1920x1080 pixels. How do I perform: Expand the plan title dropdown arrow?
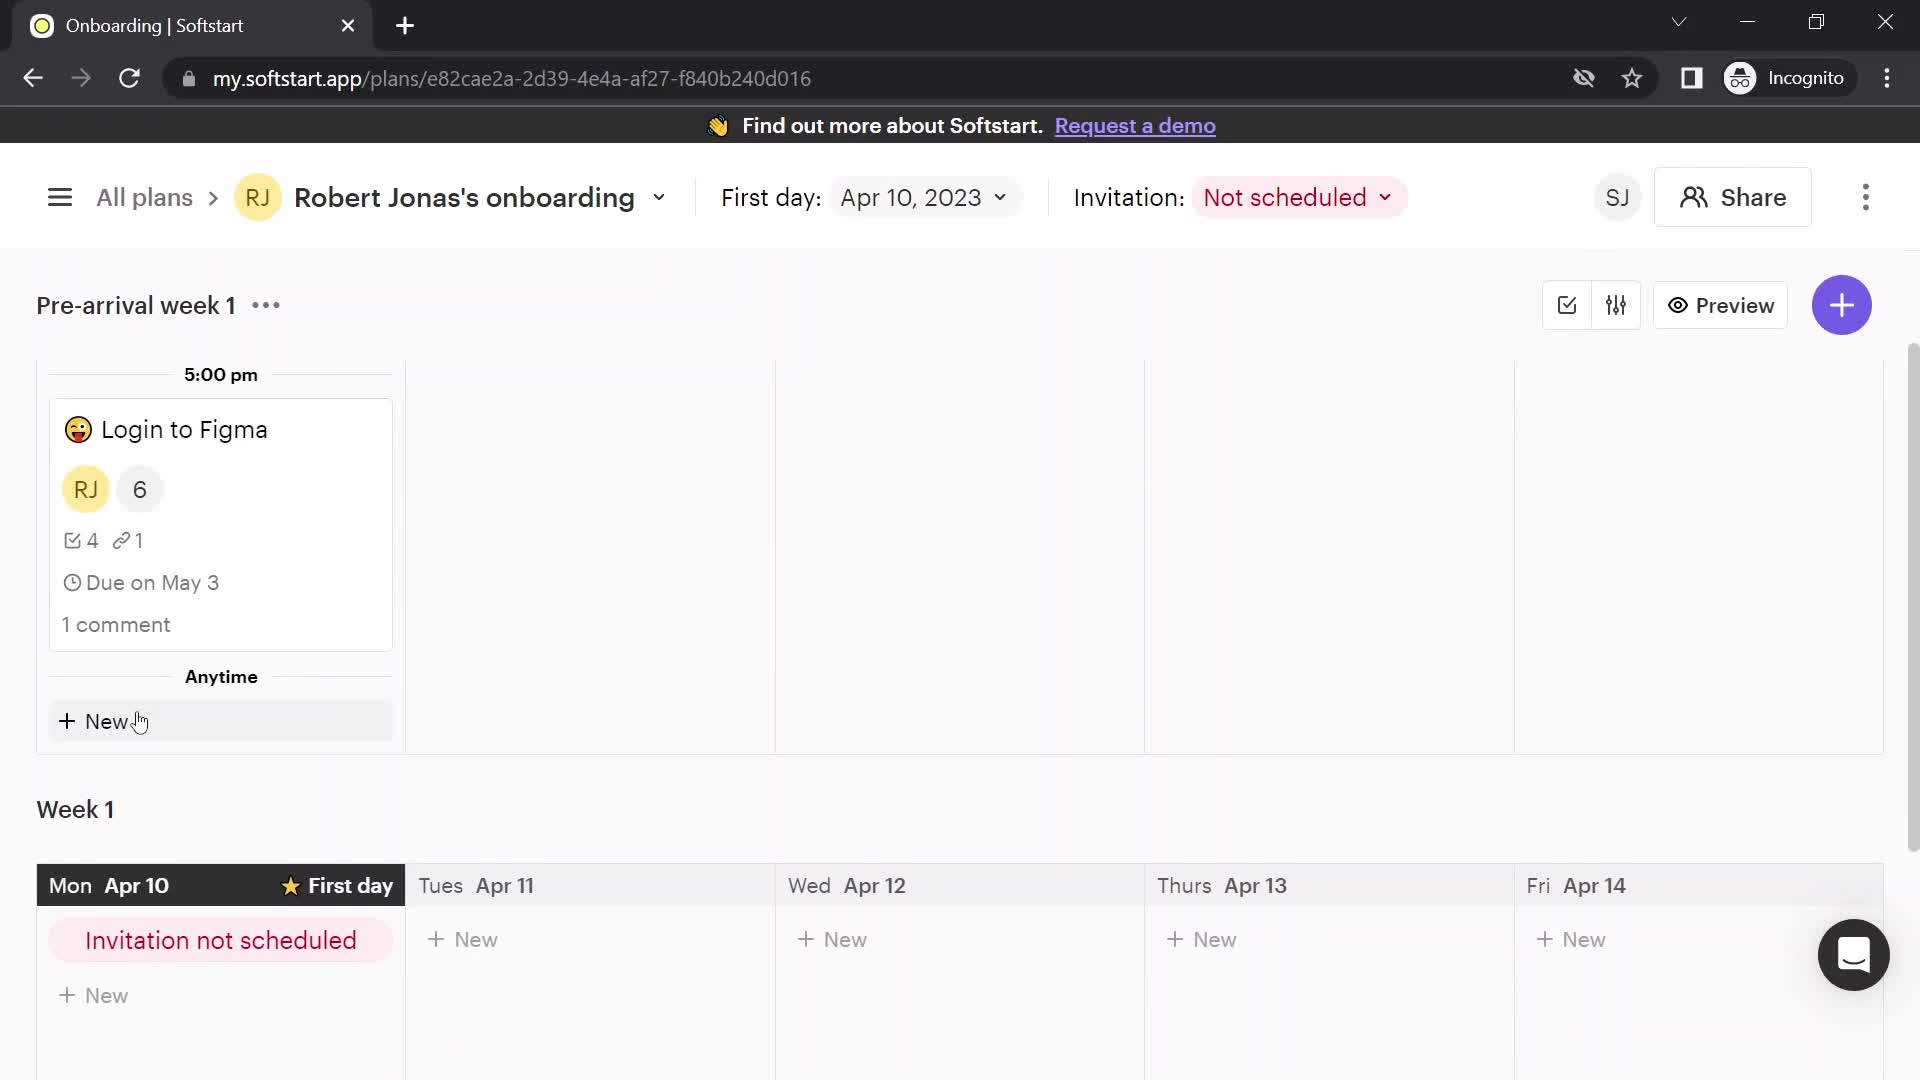659,198
